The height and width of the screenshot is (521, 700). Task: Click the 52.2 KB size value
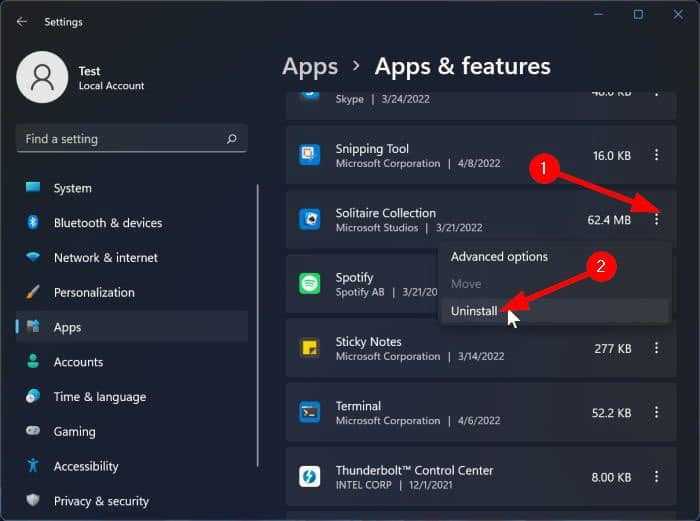[x=611, y=413]
